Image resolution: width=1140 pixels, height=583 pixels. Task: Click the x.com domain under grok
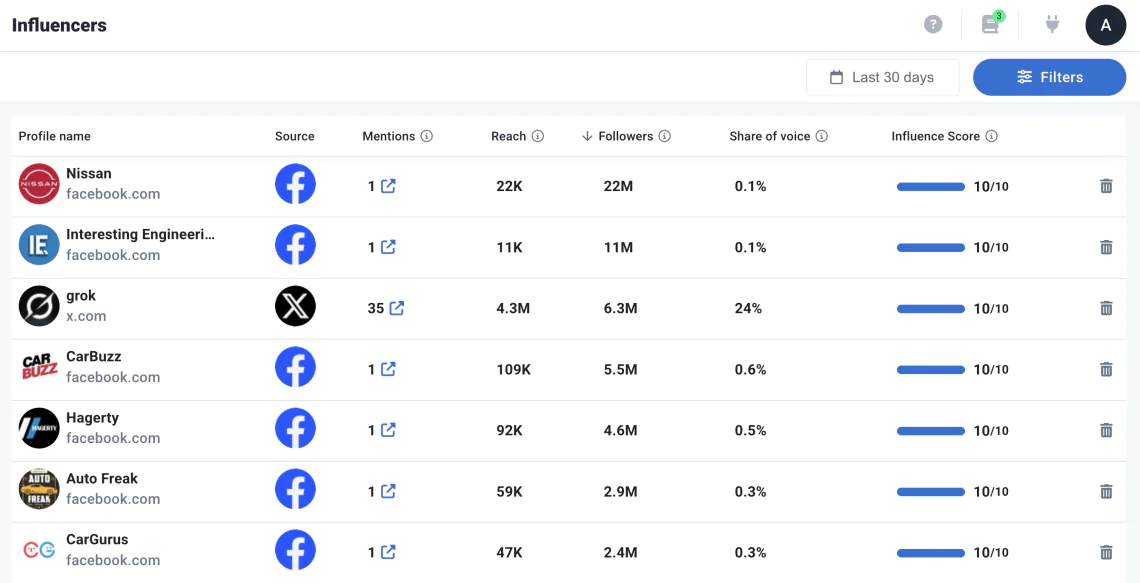[86, 316]
